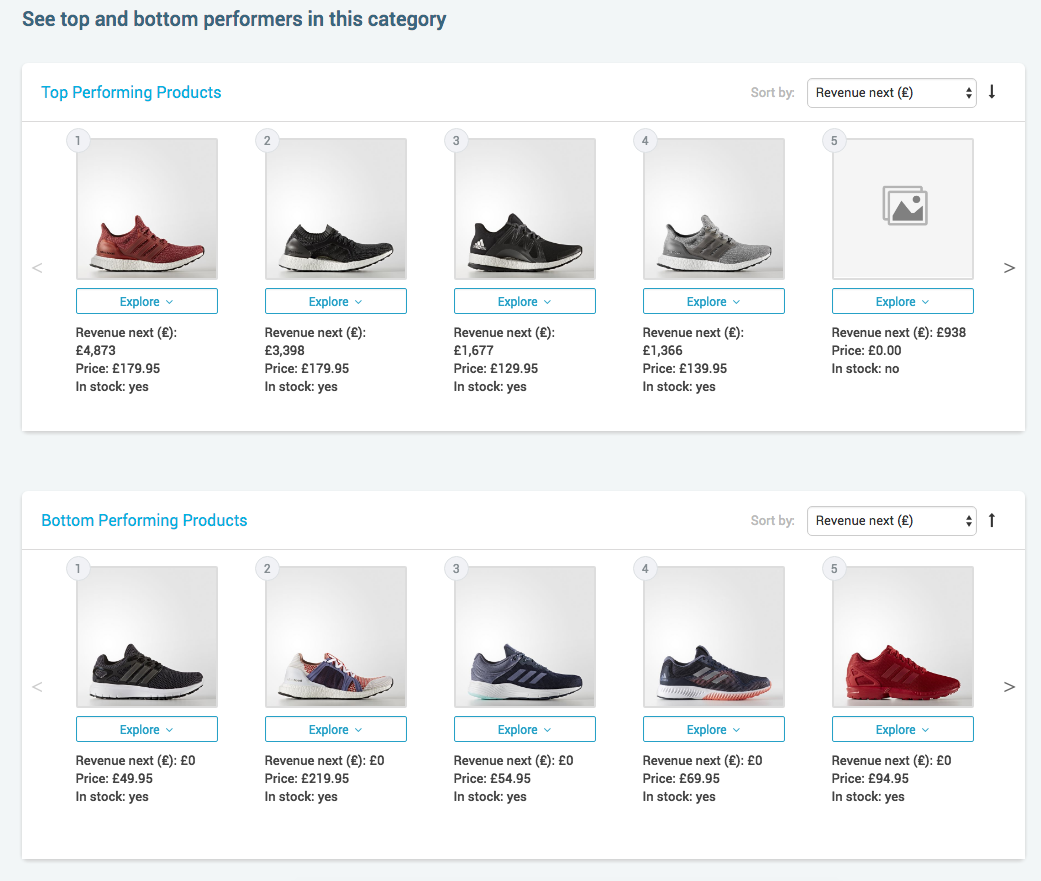Screen dimensions: 1041x881
Task: Select the white and orange shoe thumbnail
Action: pyautogui.click(x=336, y=638)
